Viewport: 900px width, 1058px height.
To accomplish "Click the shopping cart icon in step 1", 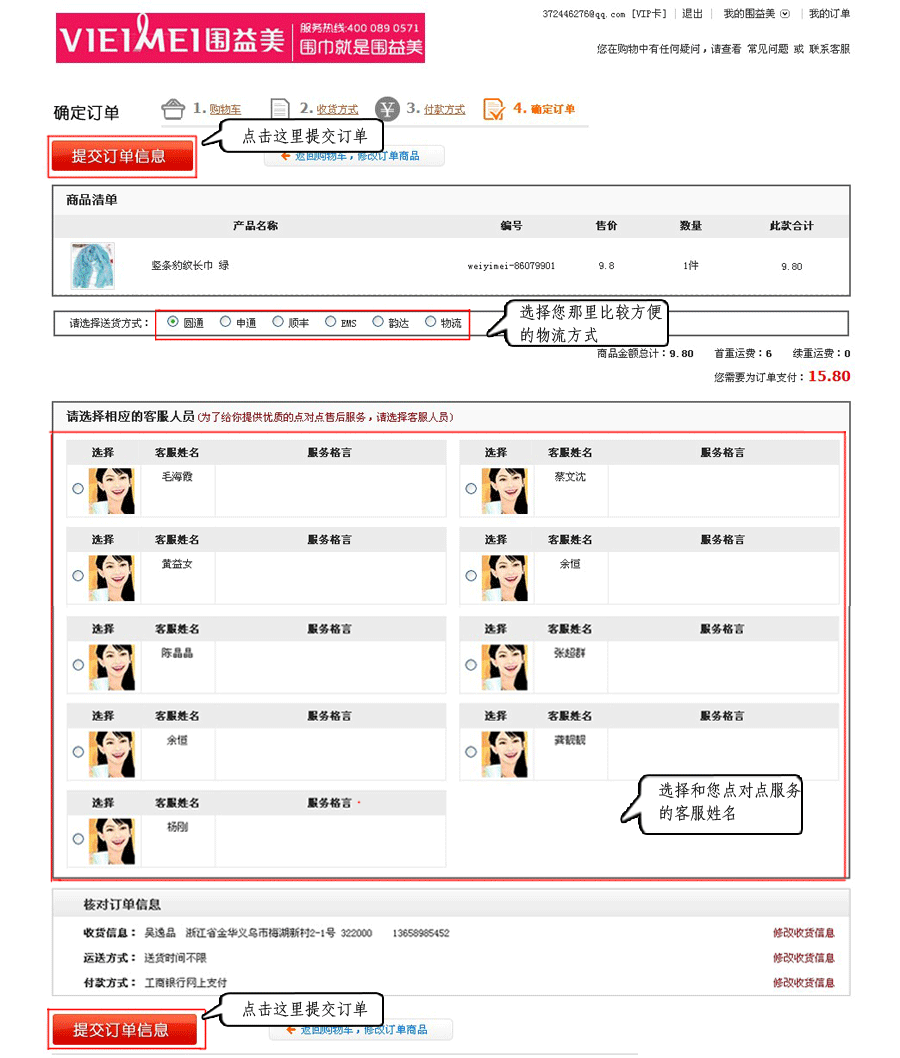I will (x=173, y=109).
